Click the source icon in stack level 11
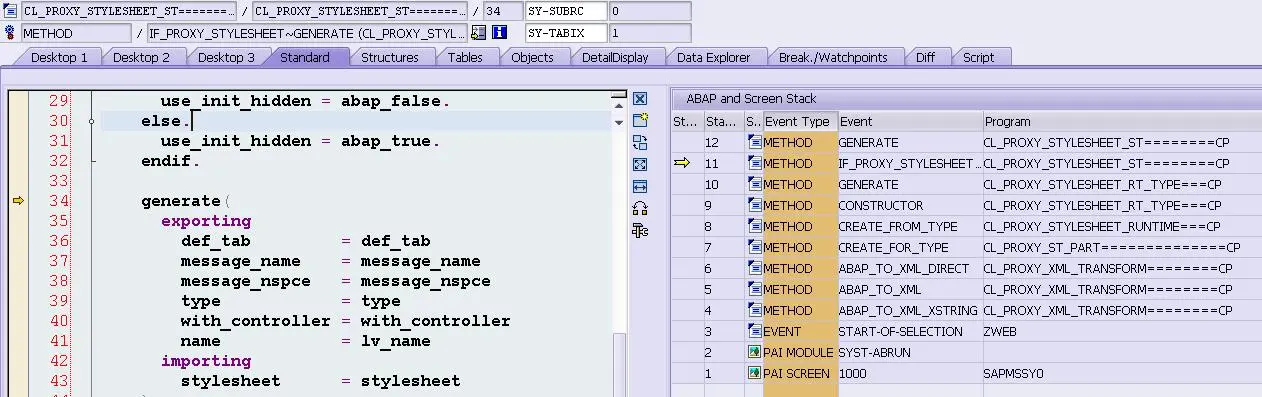The image size is (1262, 397). tap(754, 163)
